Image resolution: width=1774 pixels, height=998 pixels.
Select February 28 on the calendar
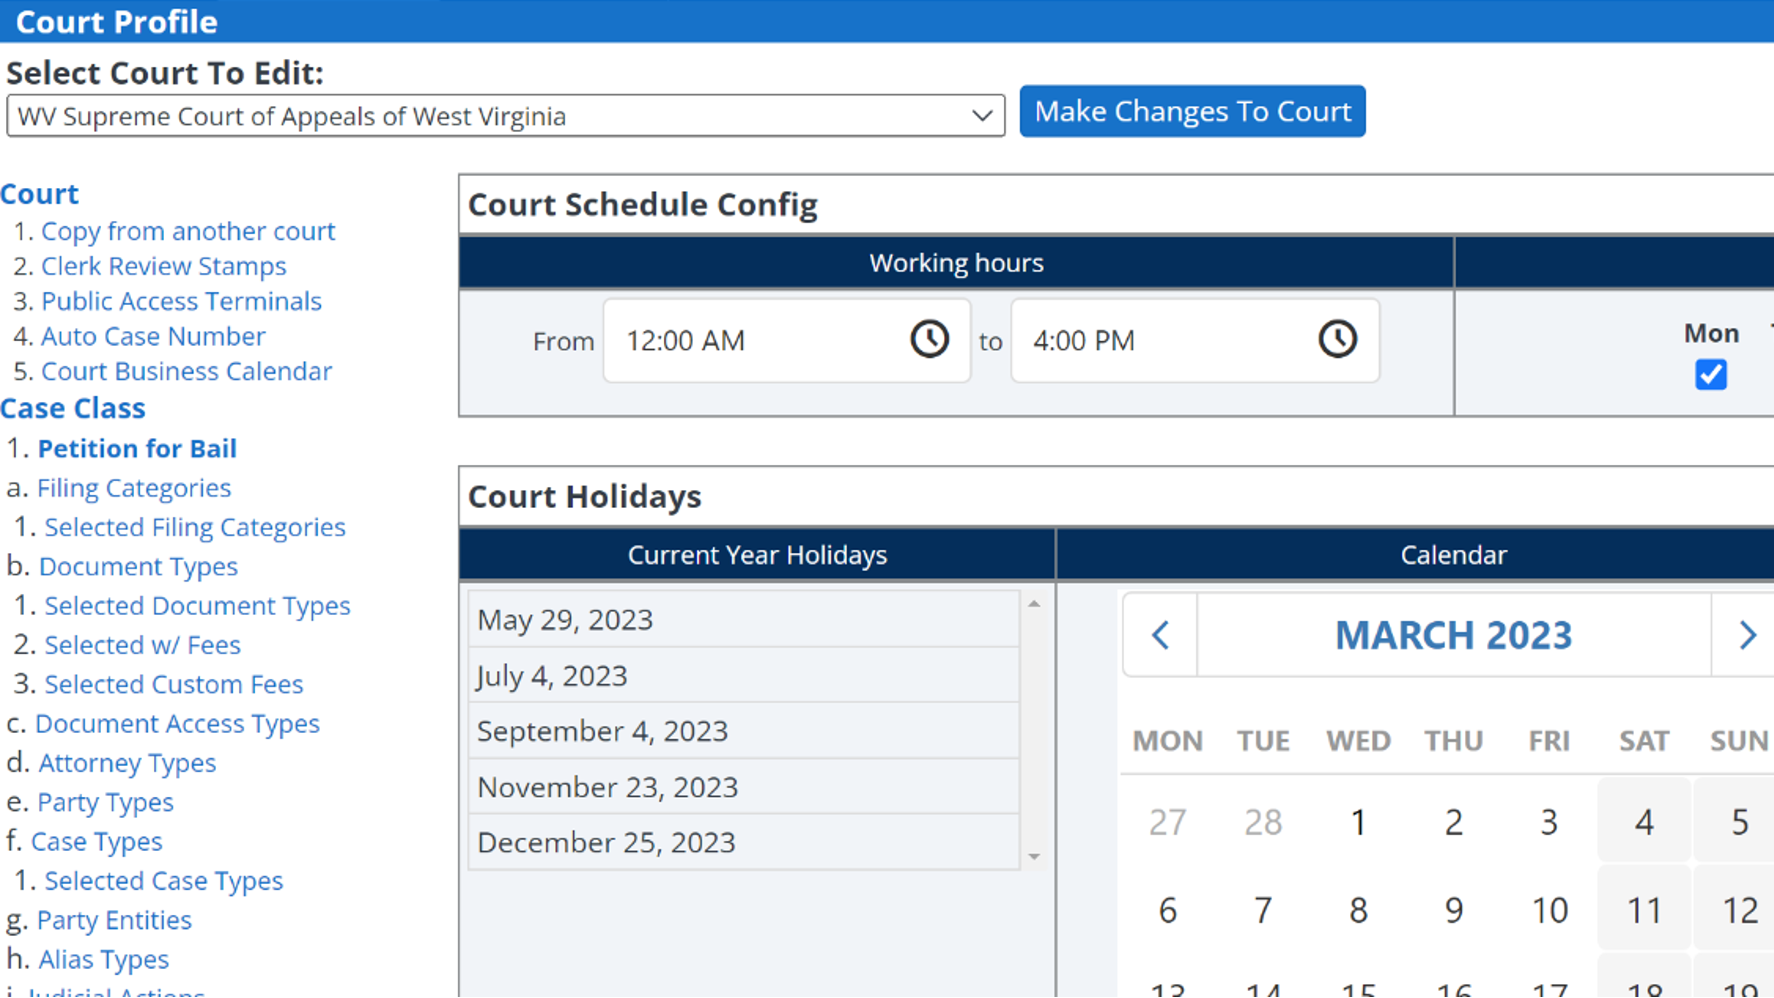pyautogui.click(x=1263, y=822)
